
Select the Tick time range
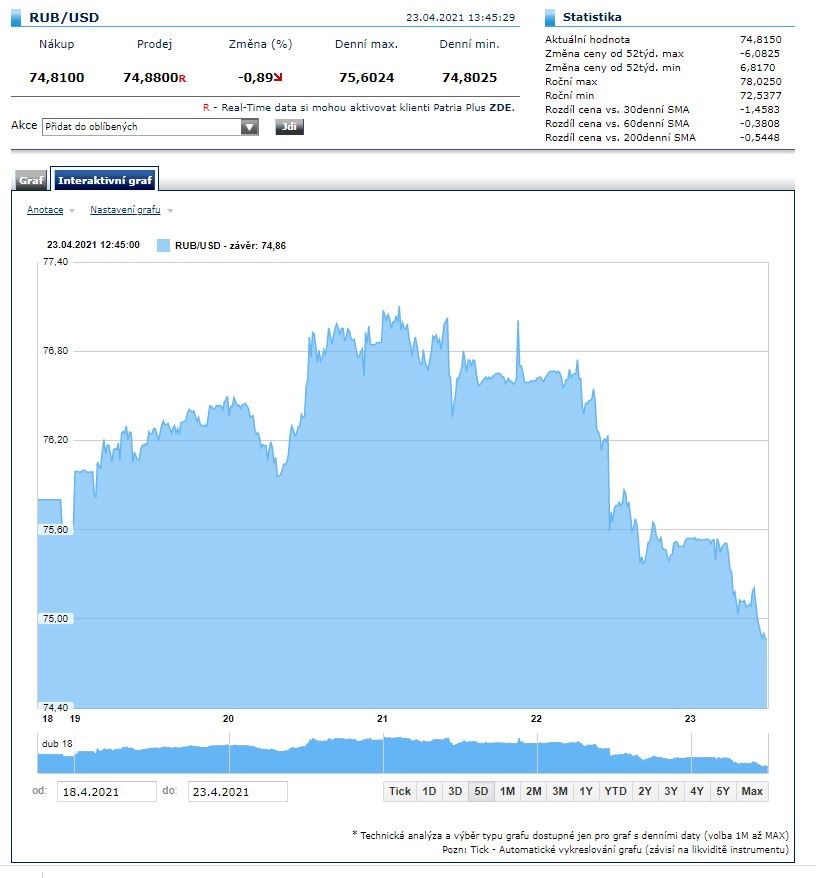400,791
